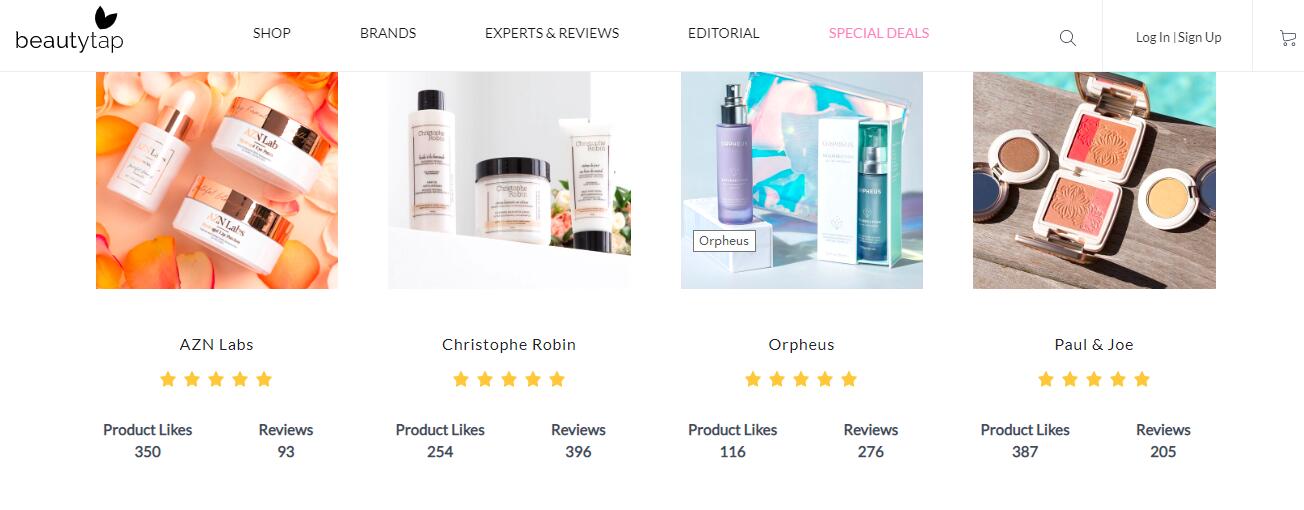Image resolution: width=1304 pixels, height=510 pixels.
Task: Open SPECIAL DEALS page
Action: click(x=879, y=33)
